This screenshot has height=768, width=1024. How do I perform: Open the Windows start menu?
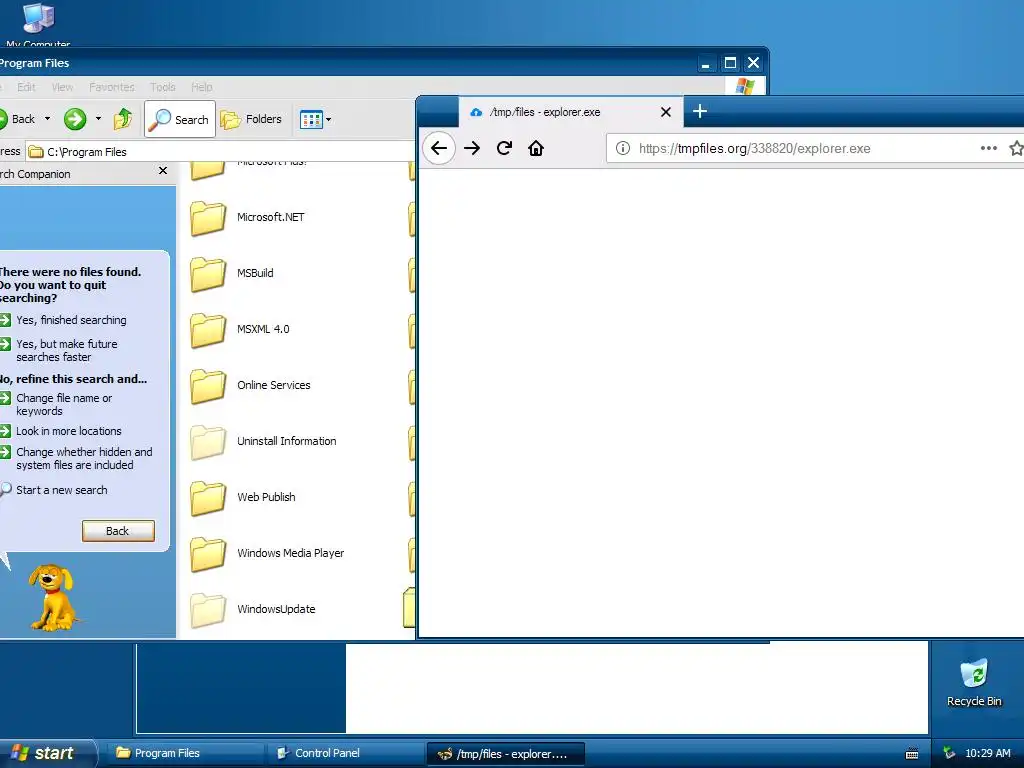[46, 753]
